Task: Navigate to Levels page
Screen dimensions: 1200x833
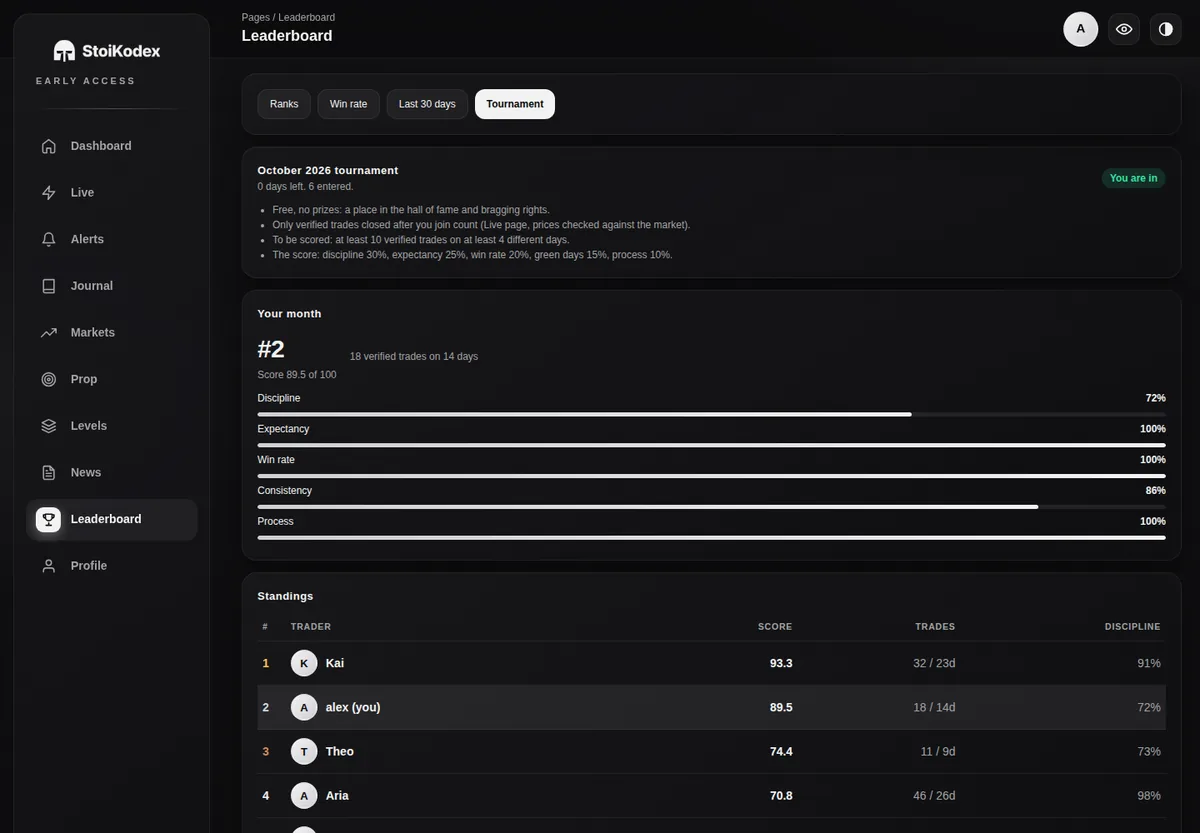Action: 112,426
